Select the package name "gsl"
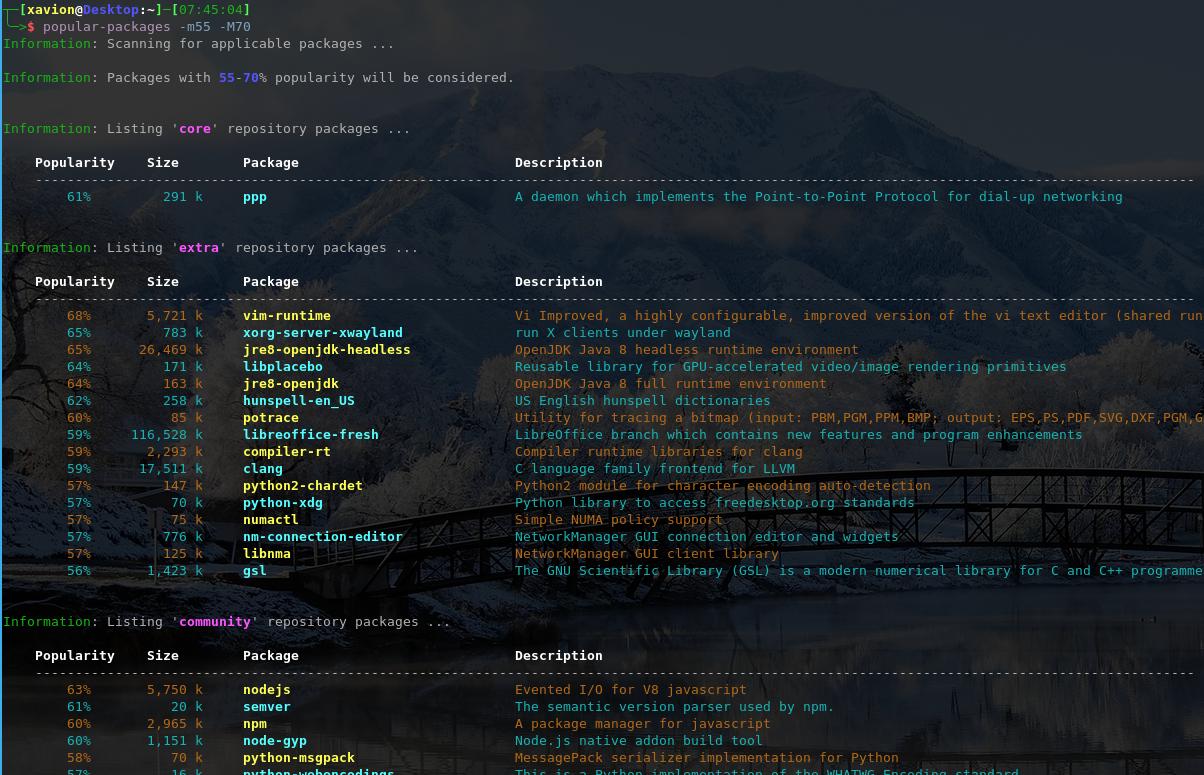This screenshot has height=775, width=1204. coord(255,571)
